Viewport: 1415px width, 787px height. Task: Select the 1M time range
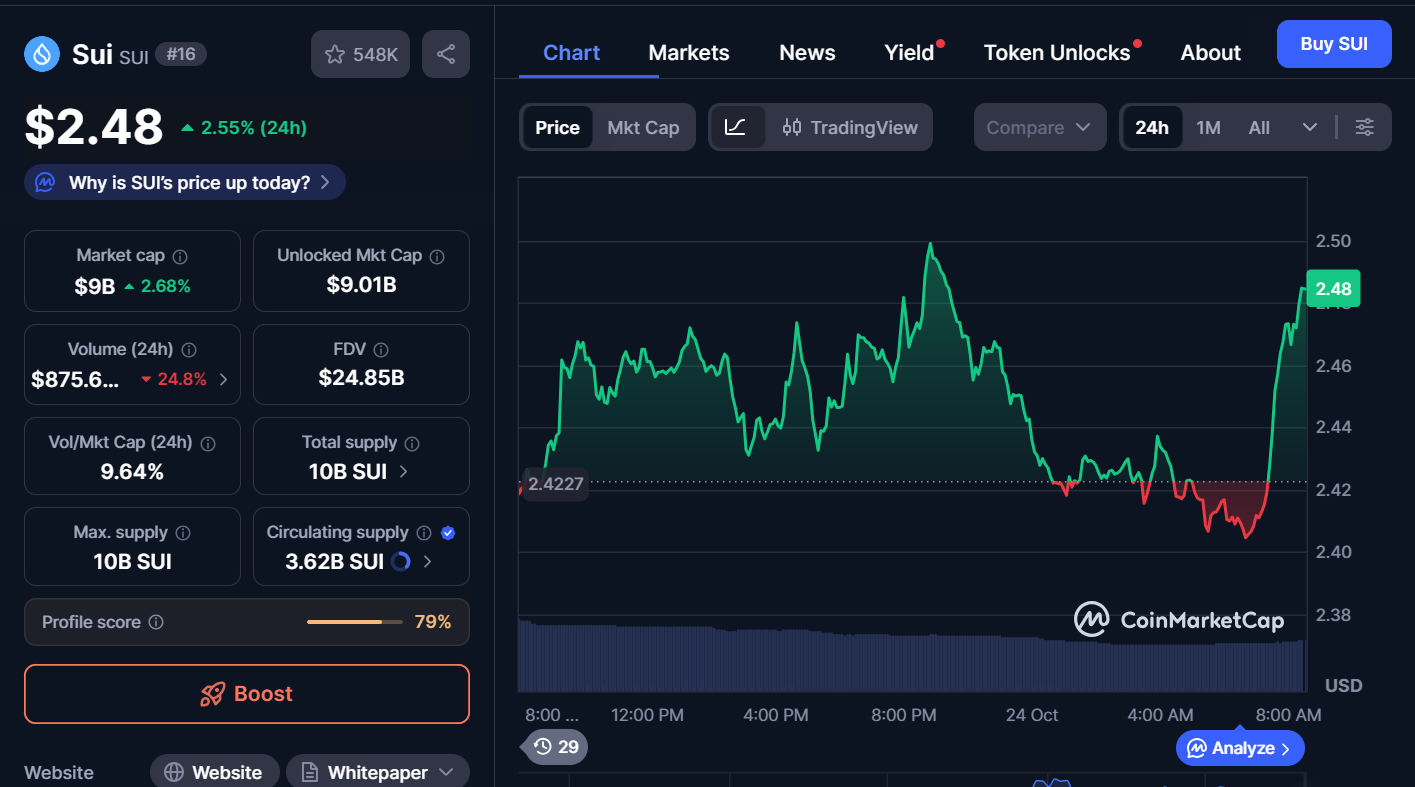(1208, 128)
